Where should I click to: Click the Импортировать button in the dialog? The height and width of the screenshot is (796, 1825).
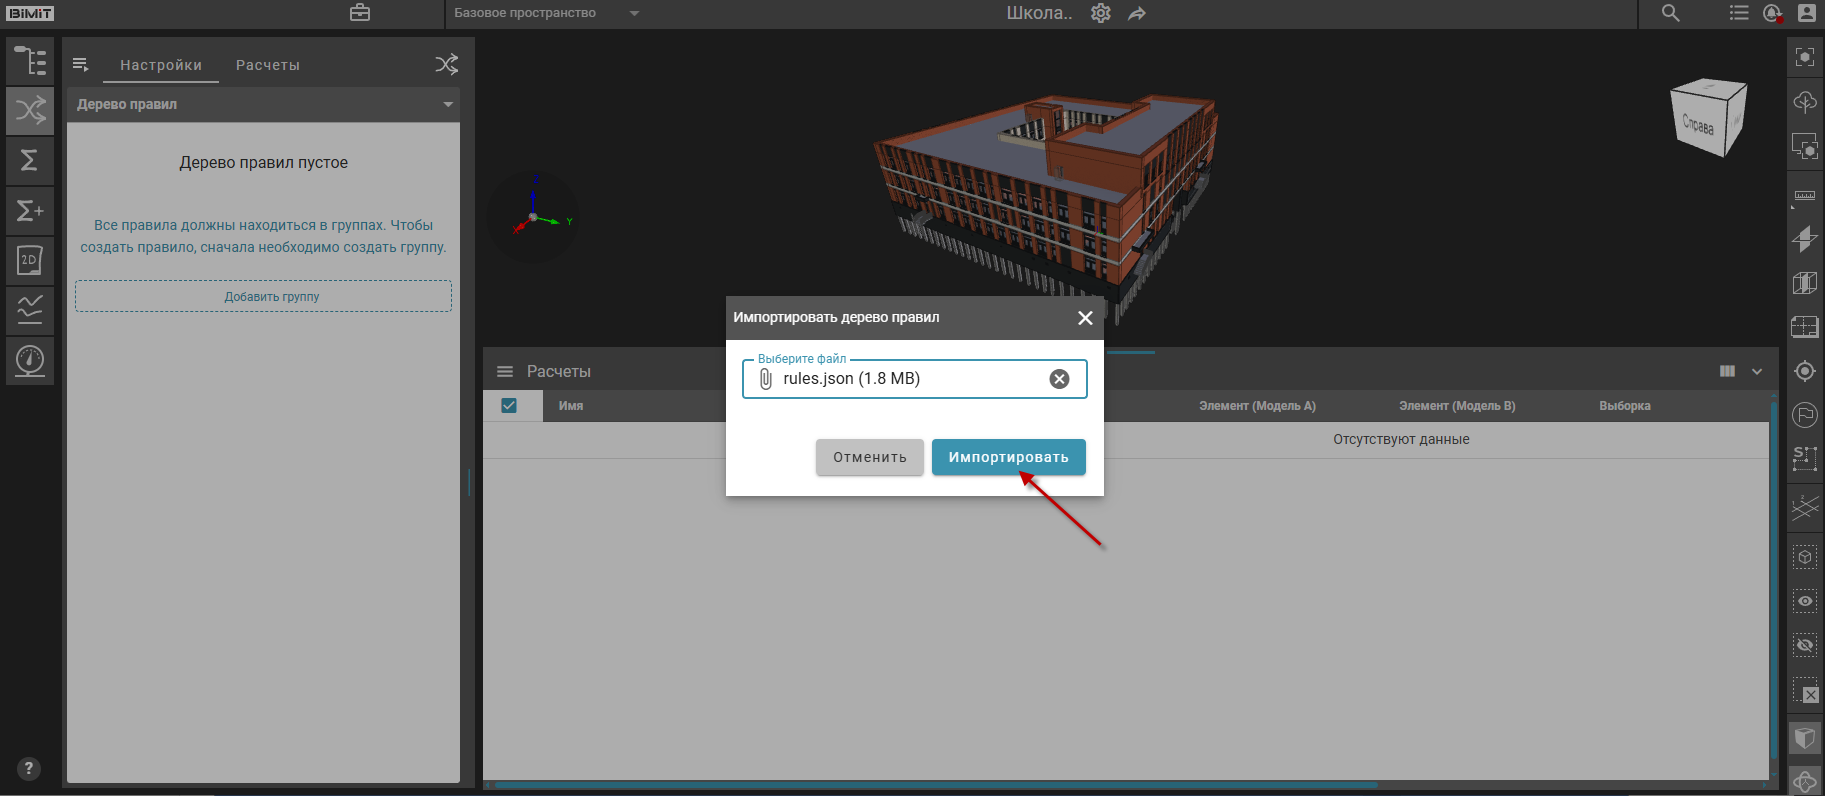(1008, 457)
